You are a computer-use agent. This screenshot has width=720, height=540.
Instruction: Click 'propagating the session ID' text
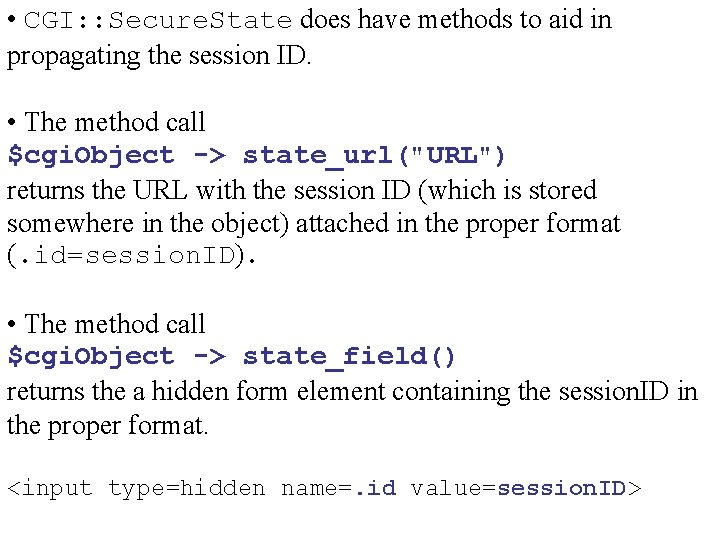click(159, 57)
